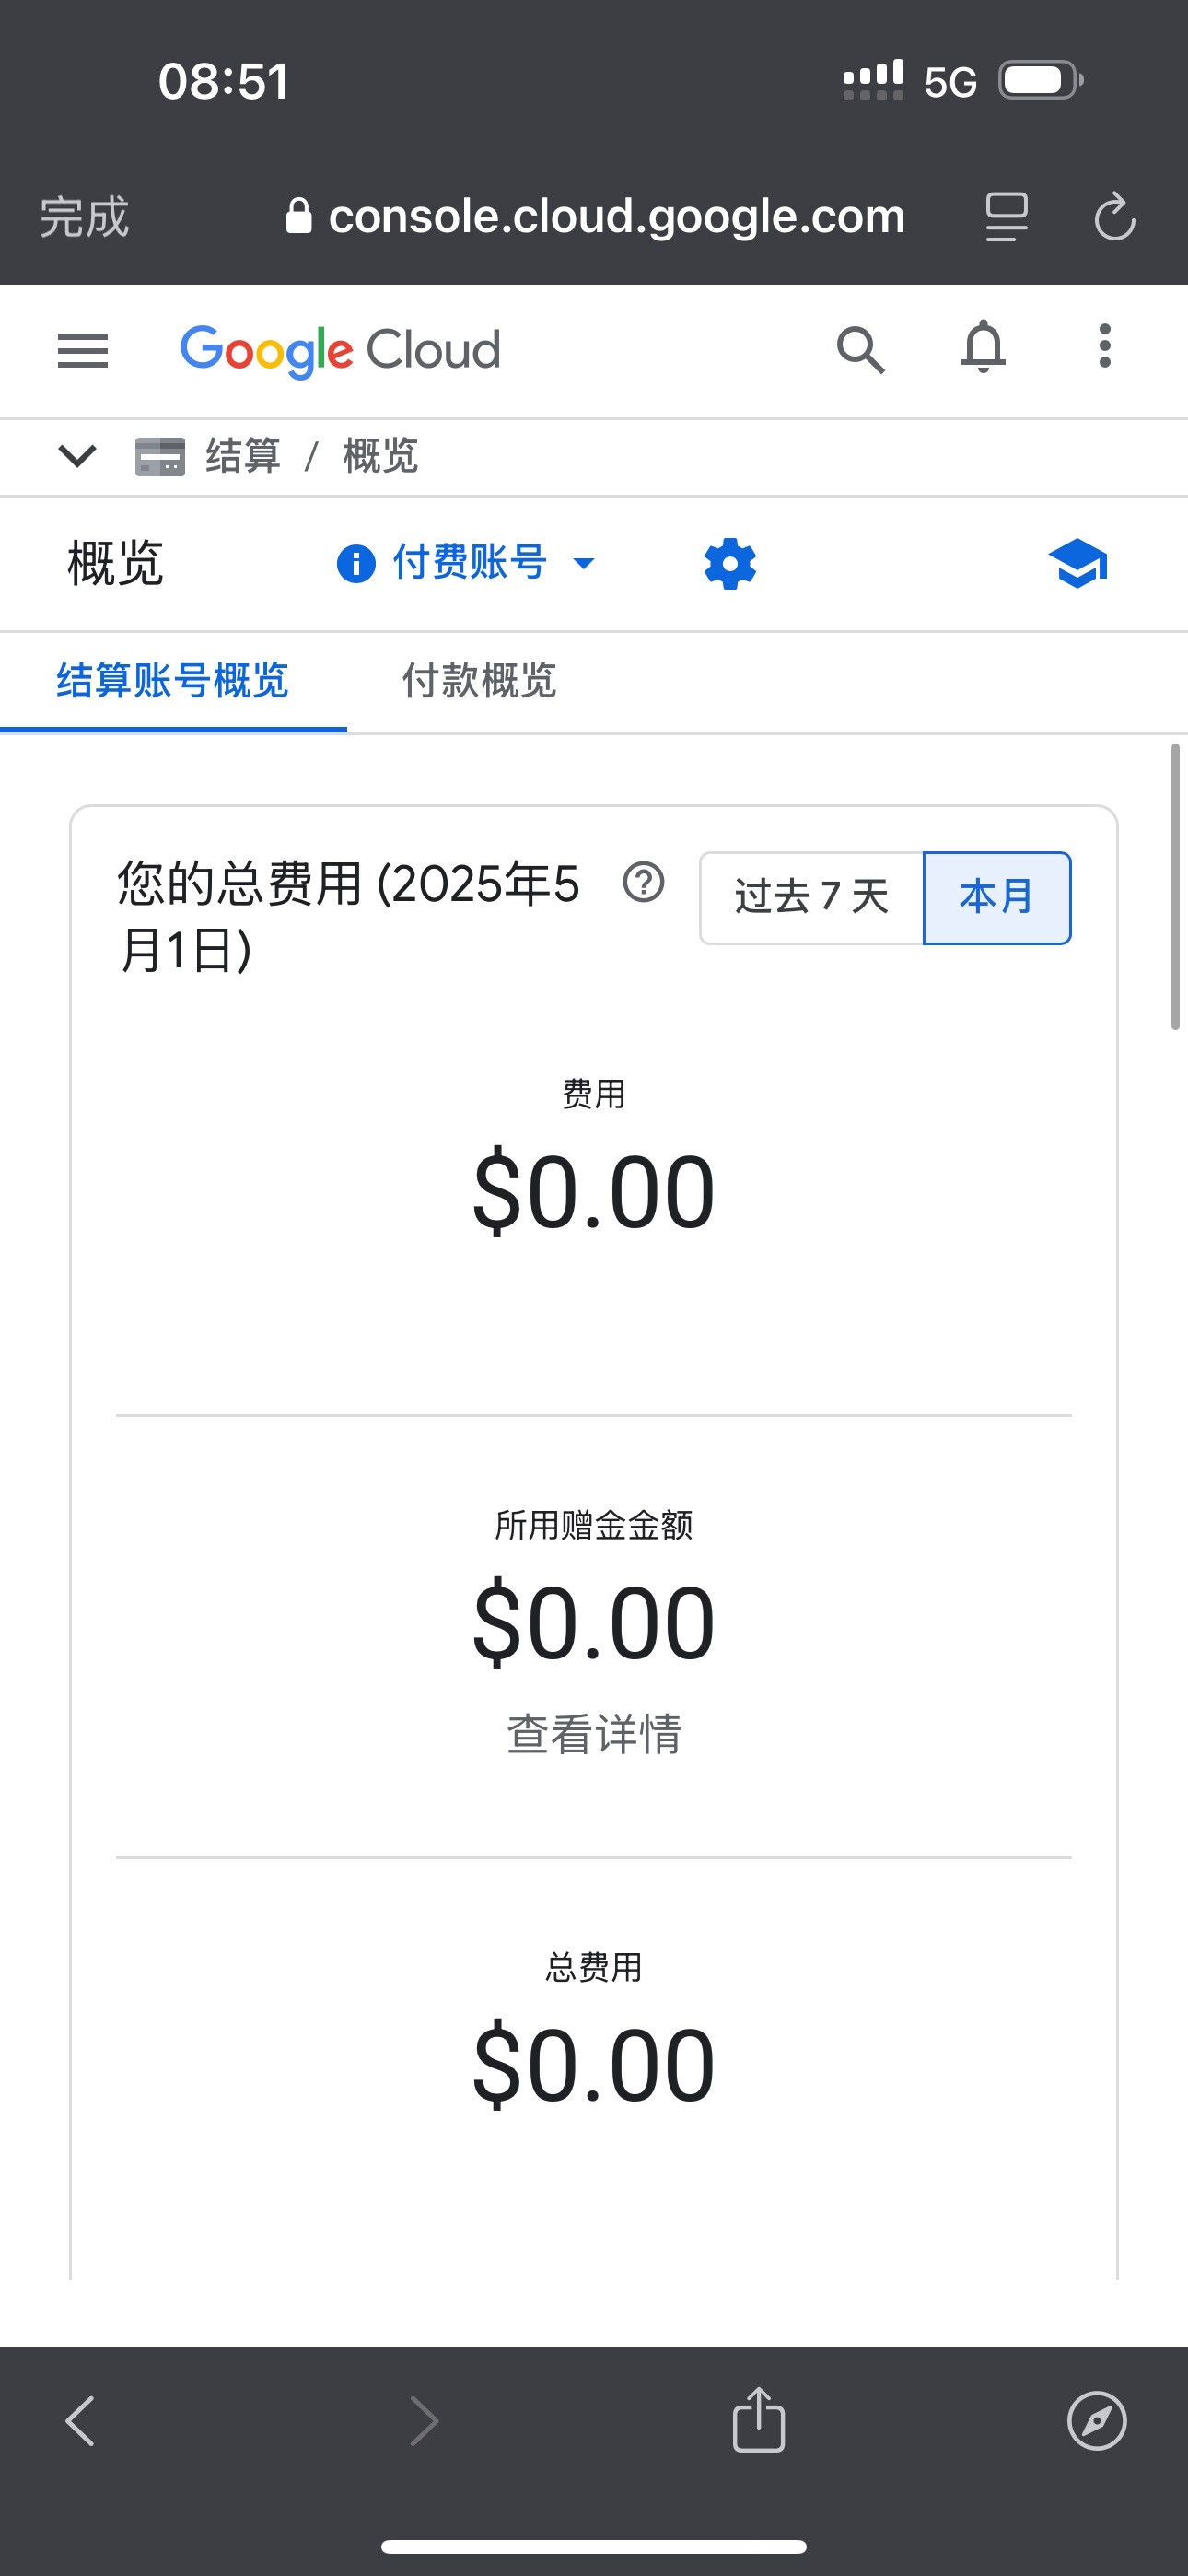Open the three-dot more options menu

(x=1104, y=347)
